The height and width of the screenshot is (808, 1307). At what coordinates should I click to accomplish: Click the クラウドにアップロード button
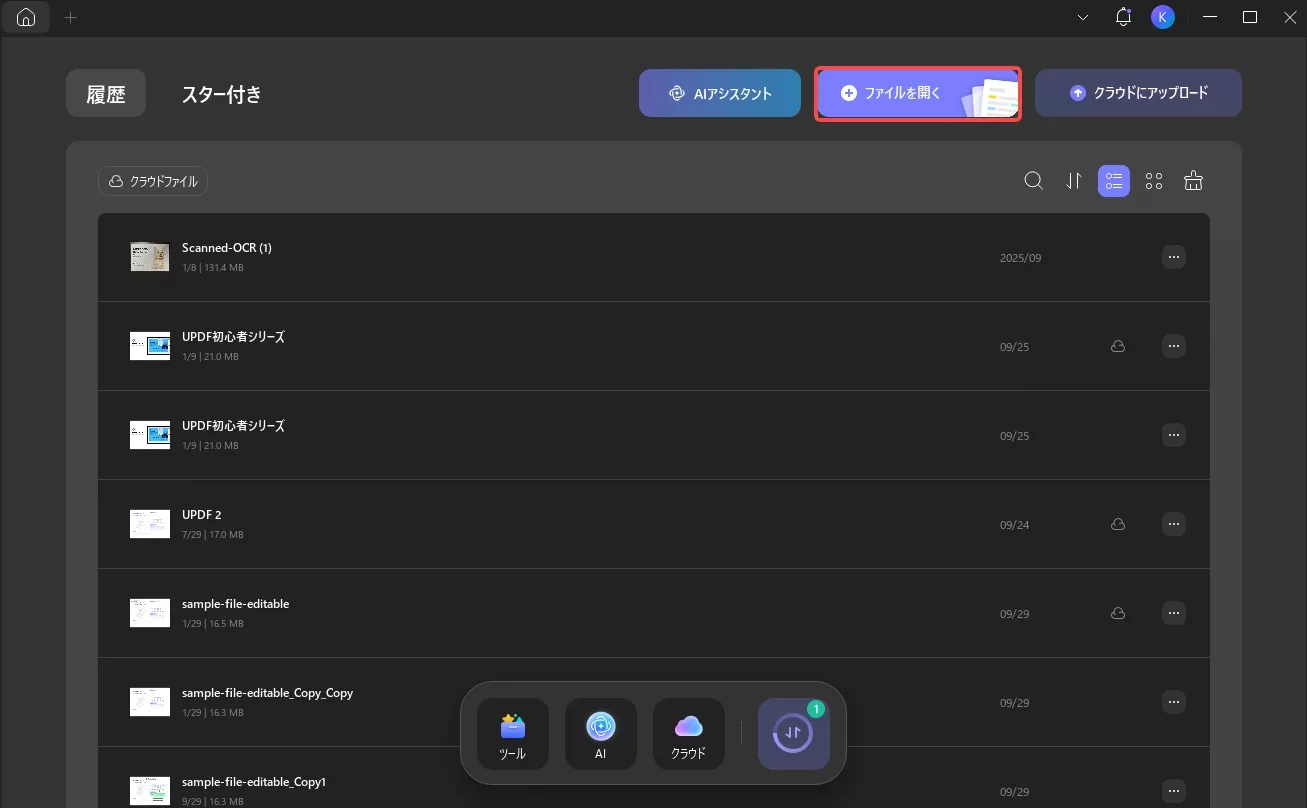point(1138,93)
